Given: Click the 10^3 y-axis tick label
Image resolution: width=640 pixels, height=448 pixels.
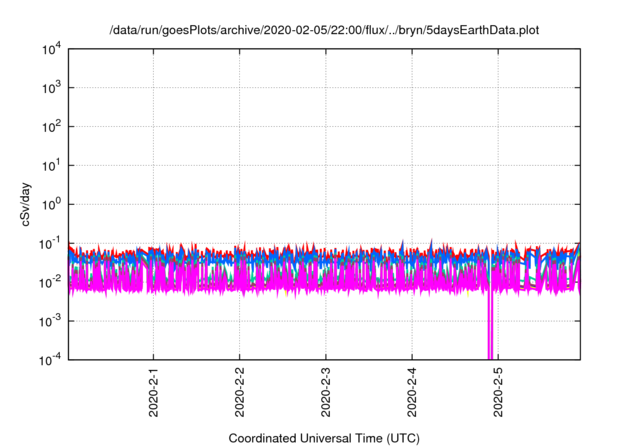Looking at the screenshot, I should 51,88.
